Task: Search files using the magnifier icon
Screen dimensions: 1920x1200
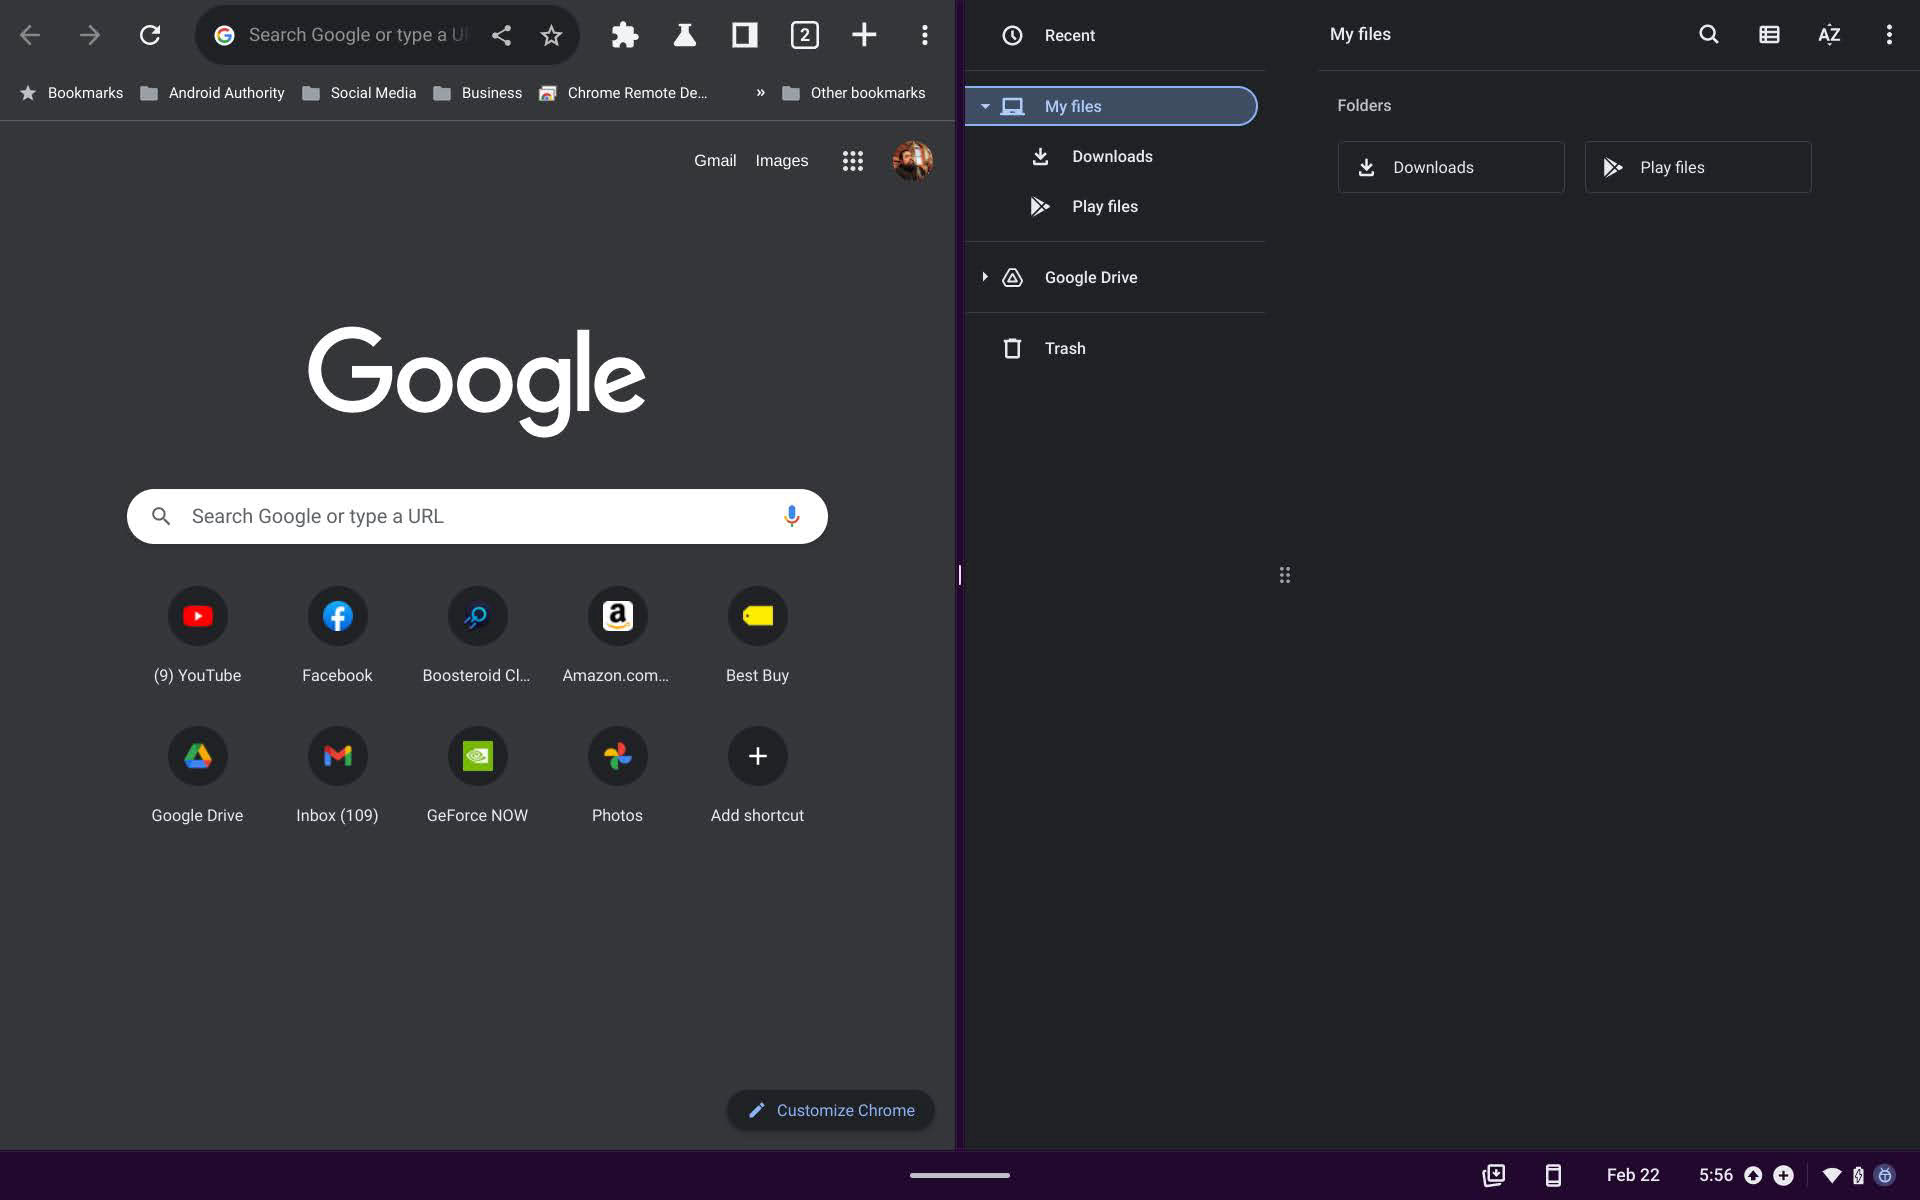Action: [1708, 35]
